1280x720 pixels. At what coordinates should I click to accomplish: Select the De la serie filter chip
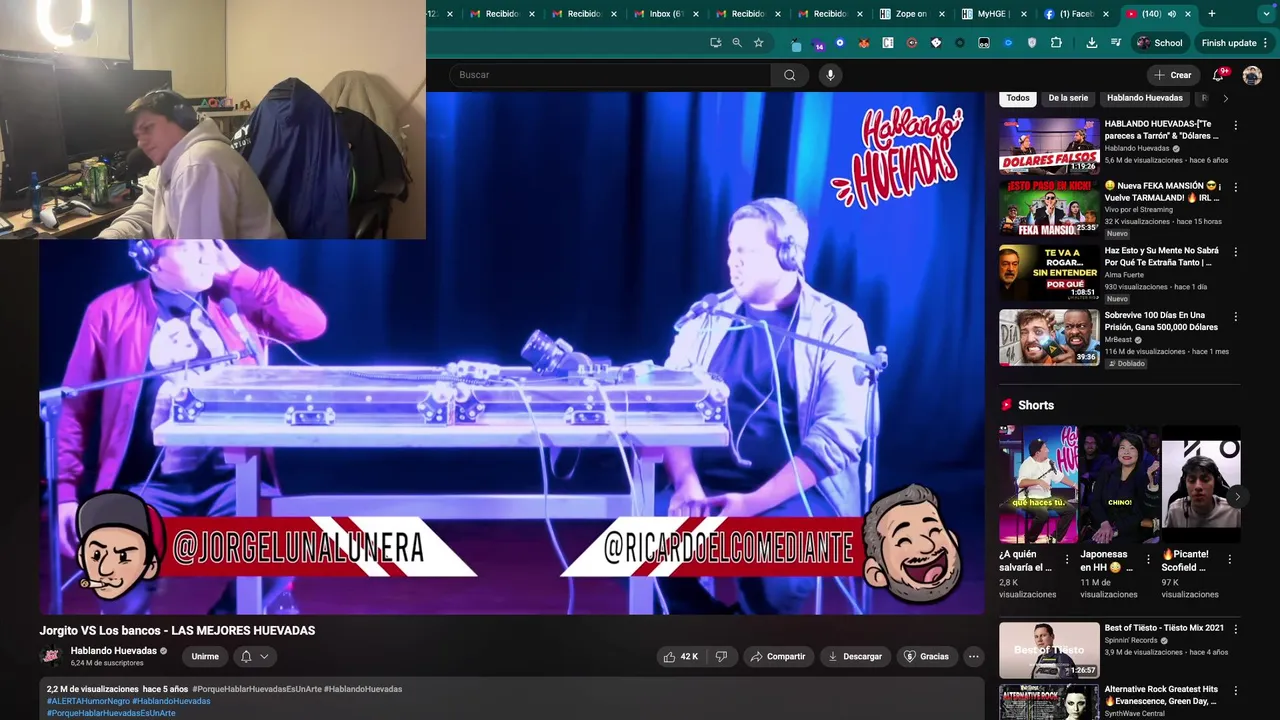(x=1068, y=98)
